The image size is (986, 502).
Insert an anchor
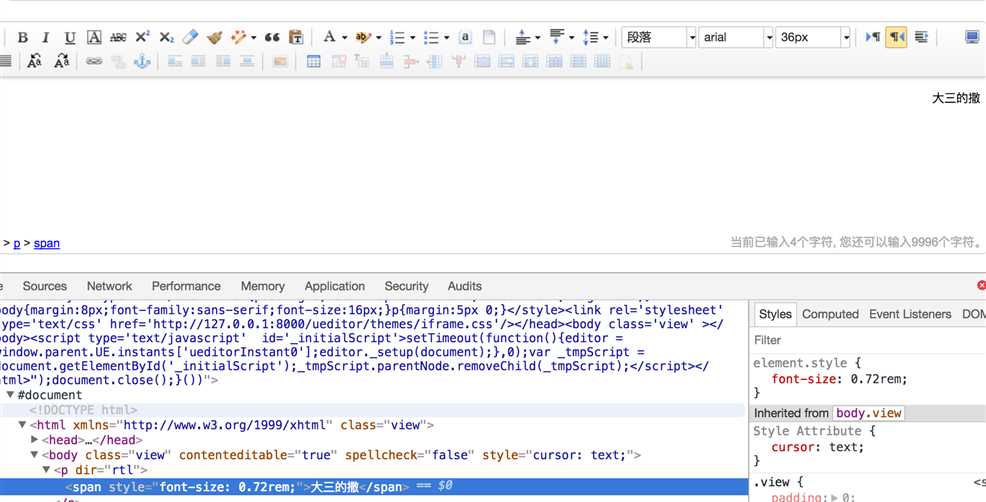[142, 62]
